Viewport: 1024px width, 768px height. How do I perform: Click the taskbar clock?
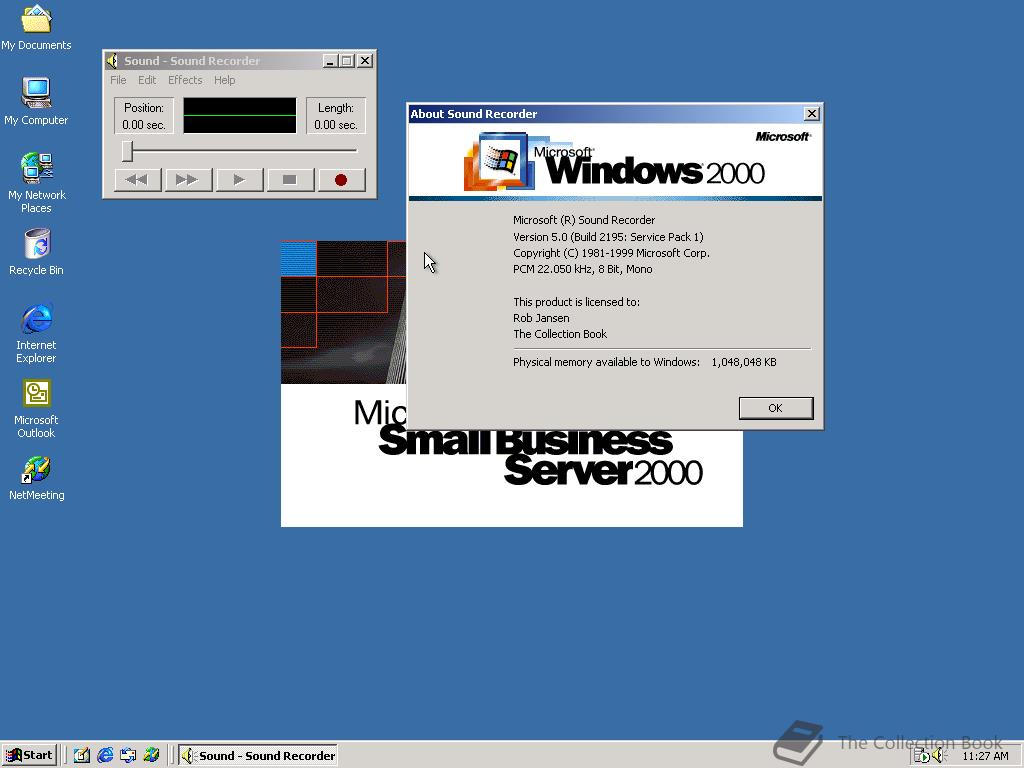coord(985,756)
